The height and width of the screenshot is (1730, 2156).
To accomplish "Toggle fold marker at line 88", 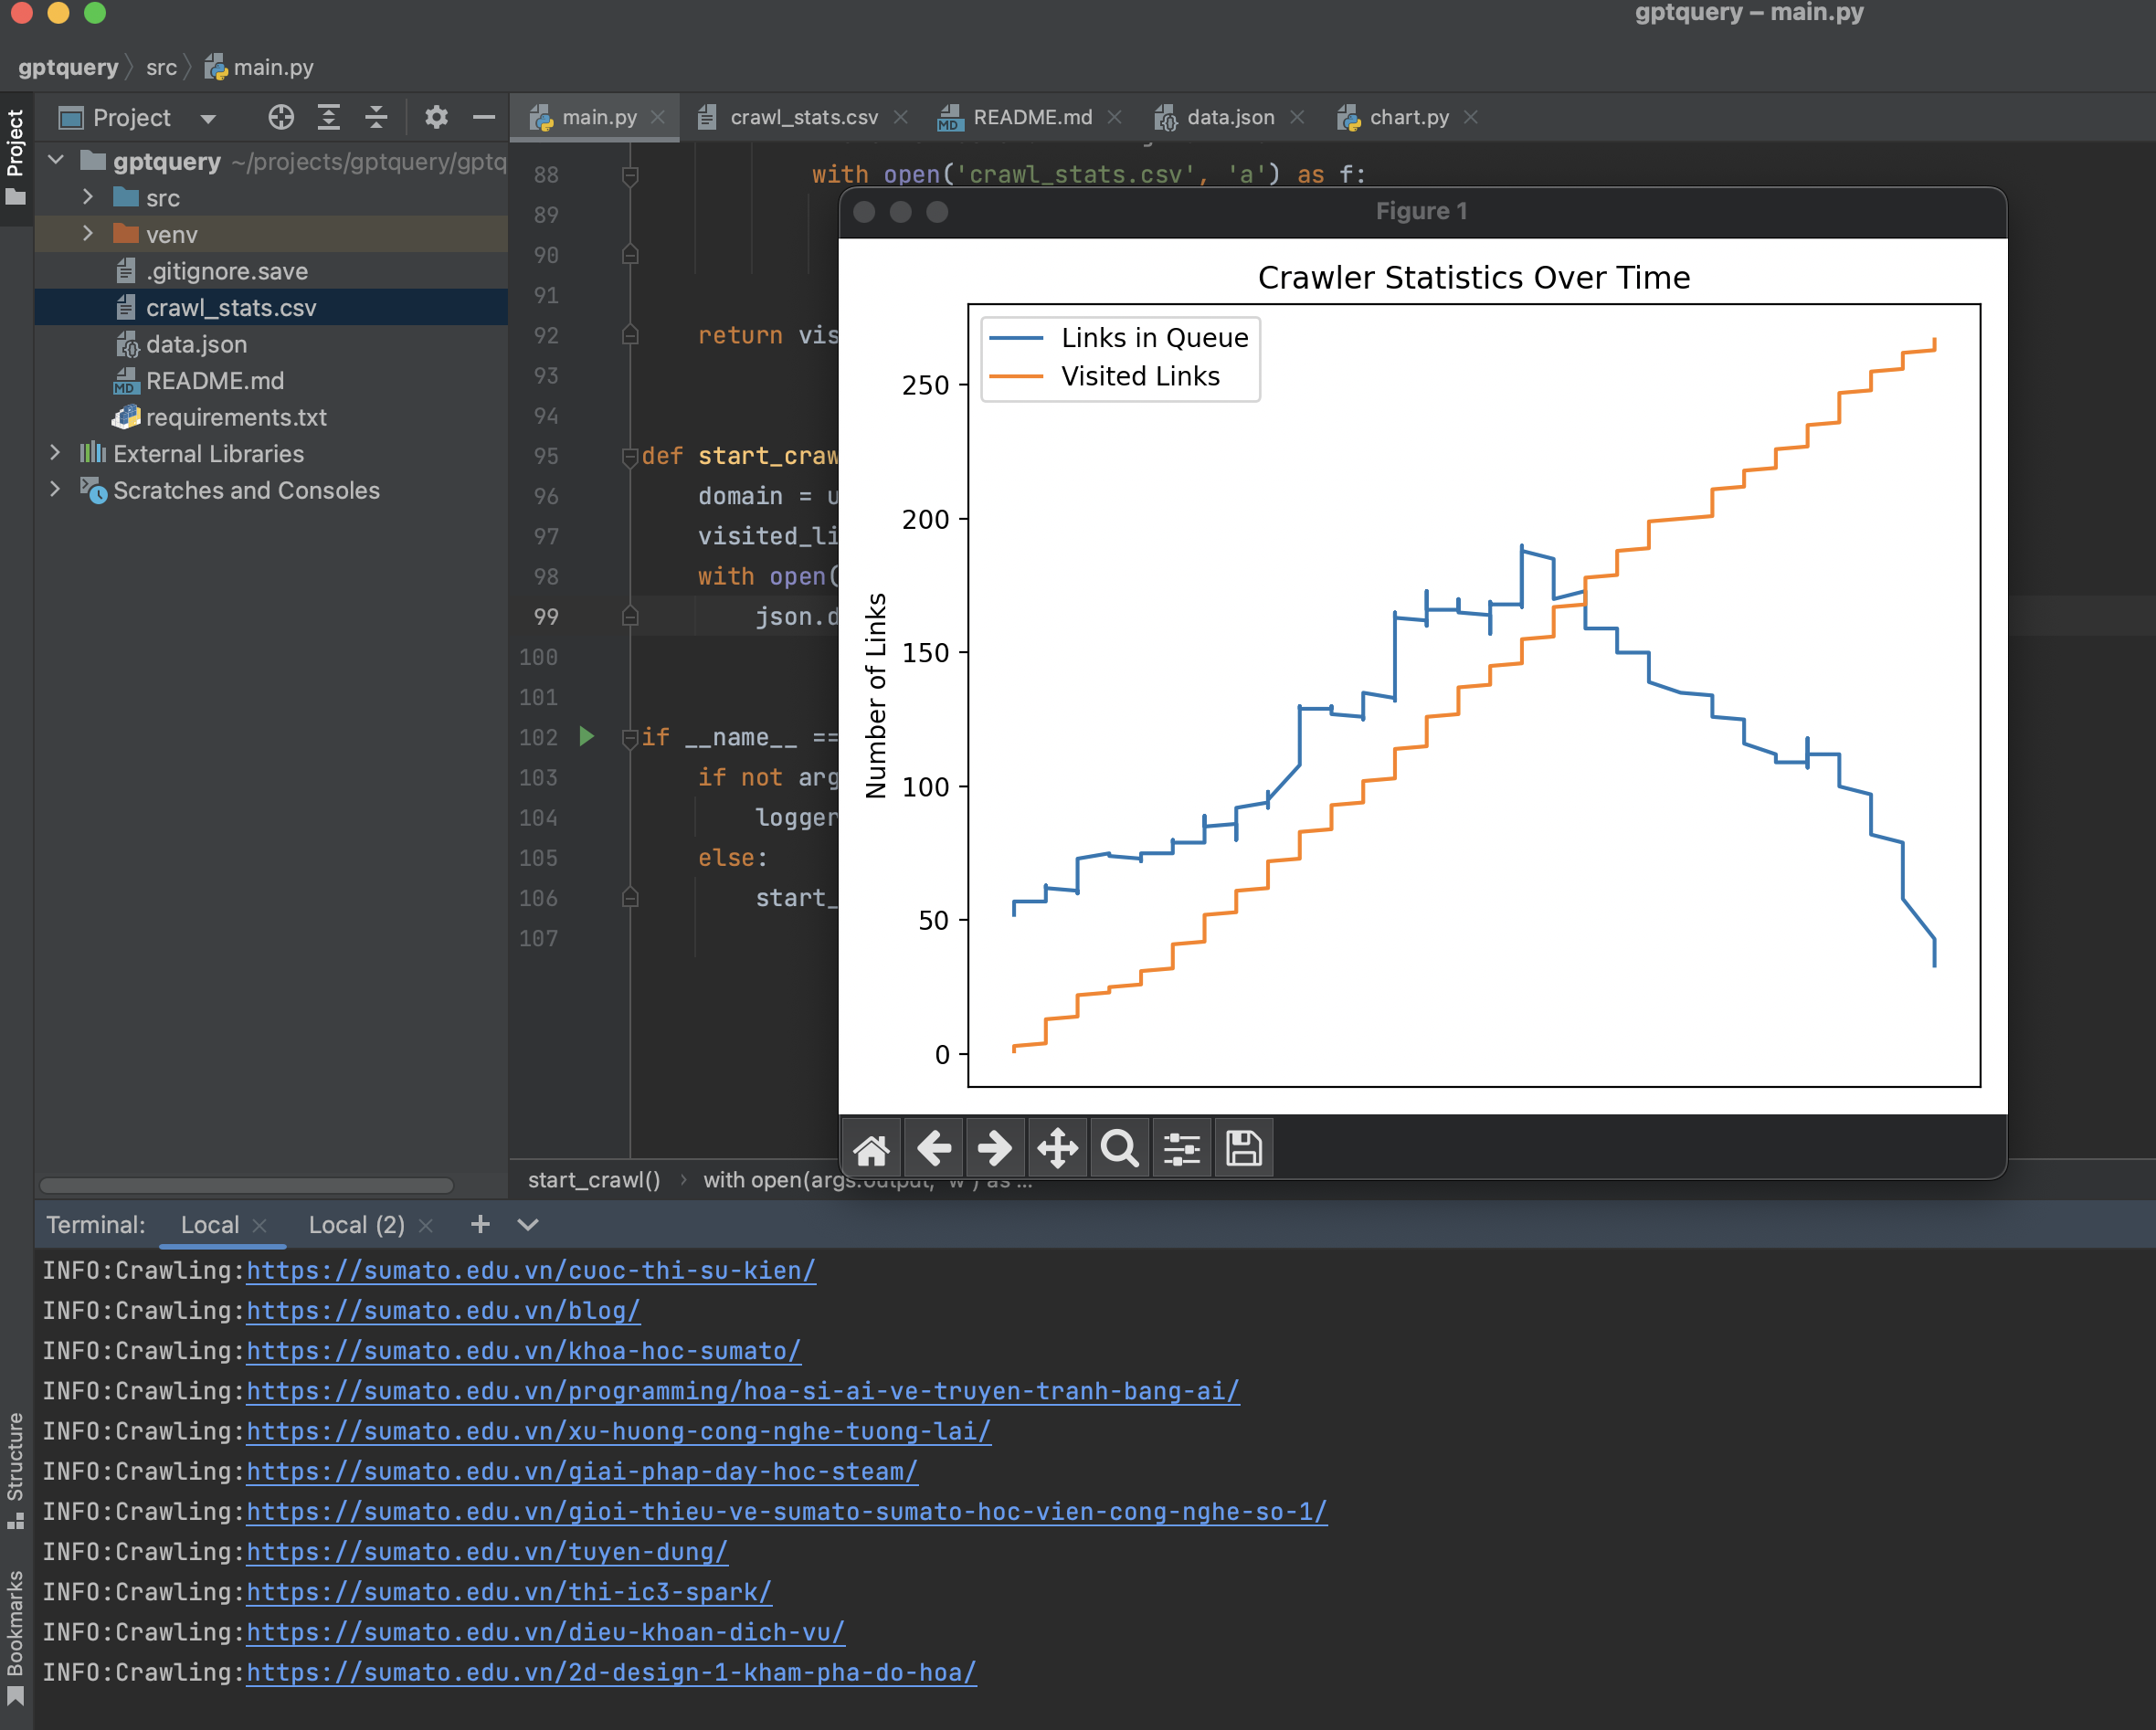I will [630, 176].
